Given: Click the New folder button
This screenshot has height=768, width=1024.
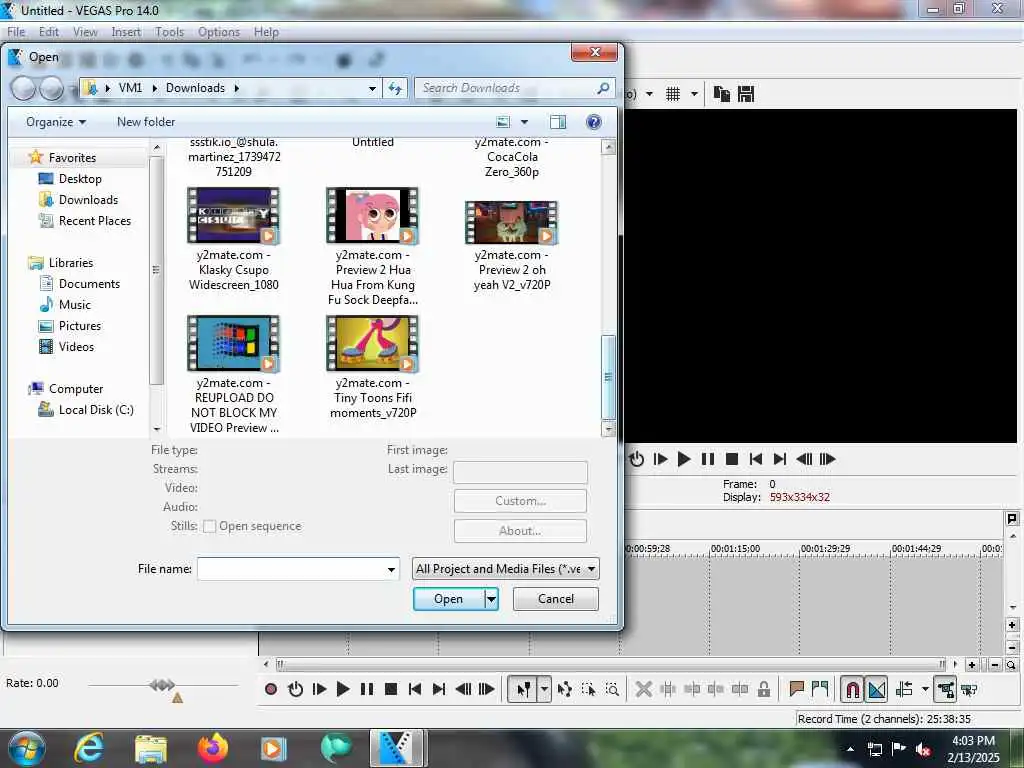Looking at the screenshot, I should pos(146,121).
